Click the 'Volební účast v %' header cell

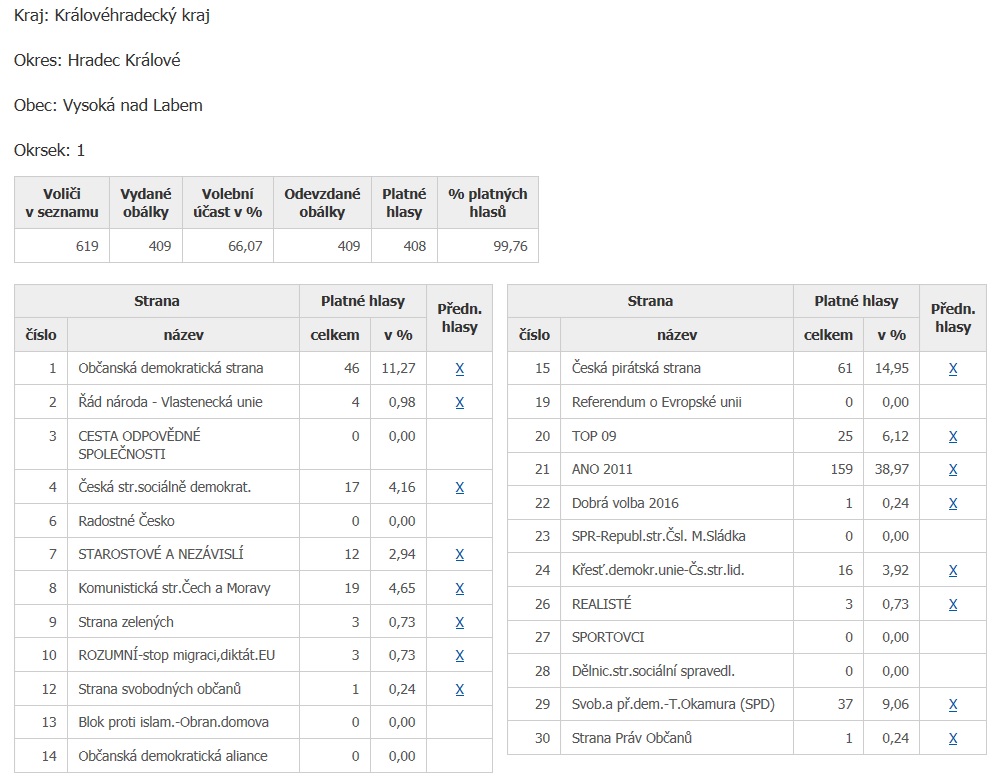(x=228, y=203)
